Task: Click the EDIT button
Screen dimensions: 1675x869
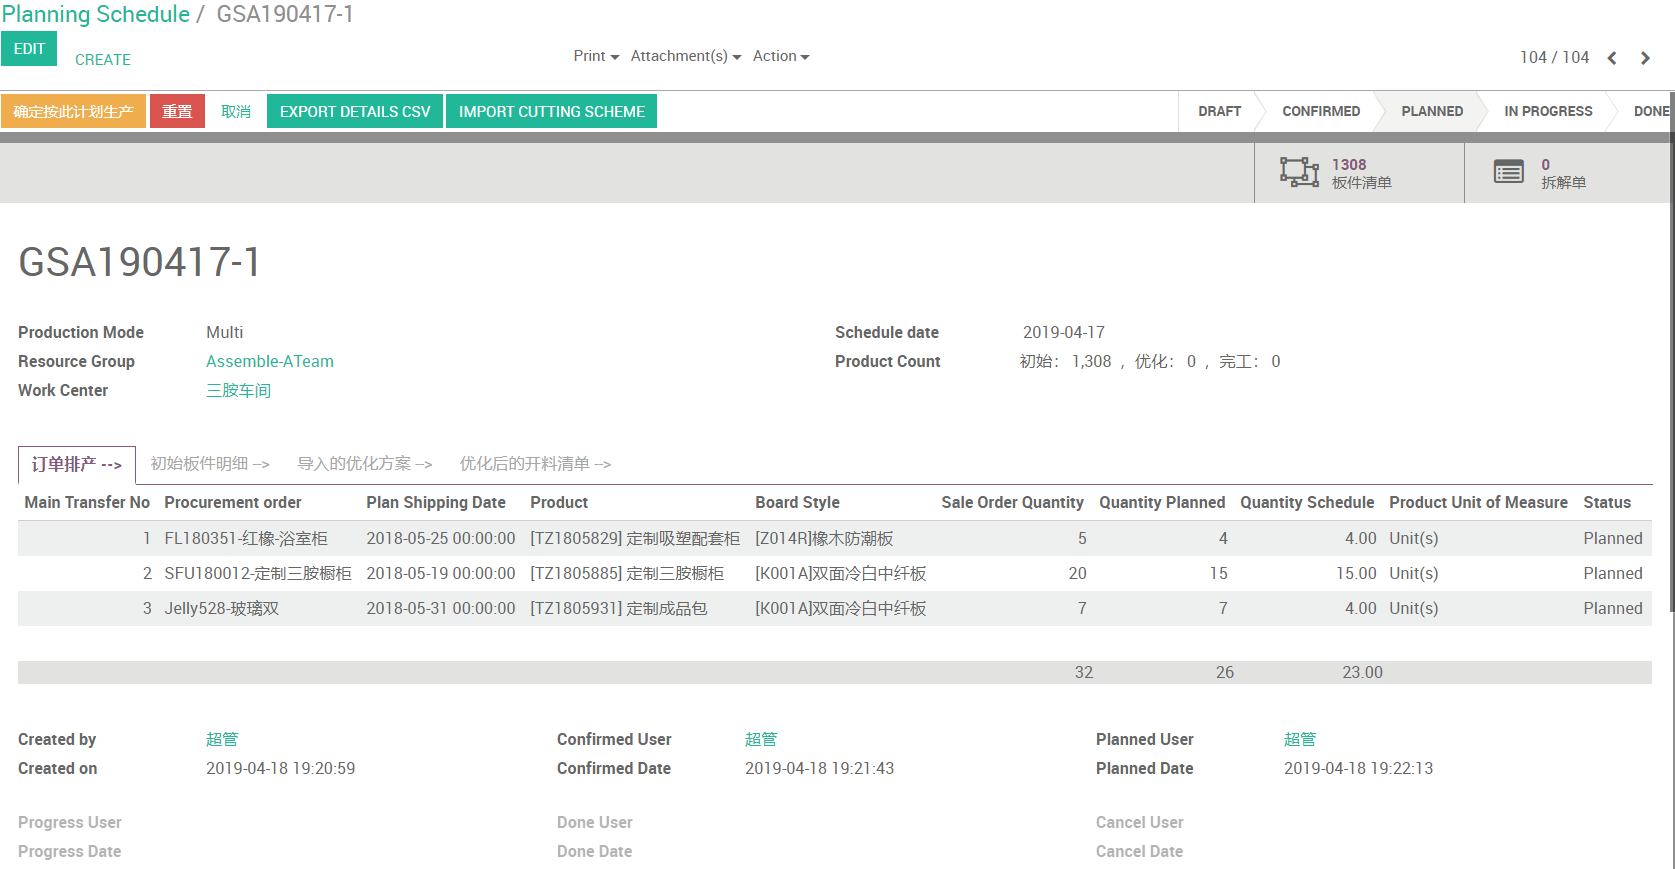Action: tap(29, 49)
